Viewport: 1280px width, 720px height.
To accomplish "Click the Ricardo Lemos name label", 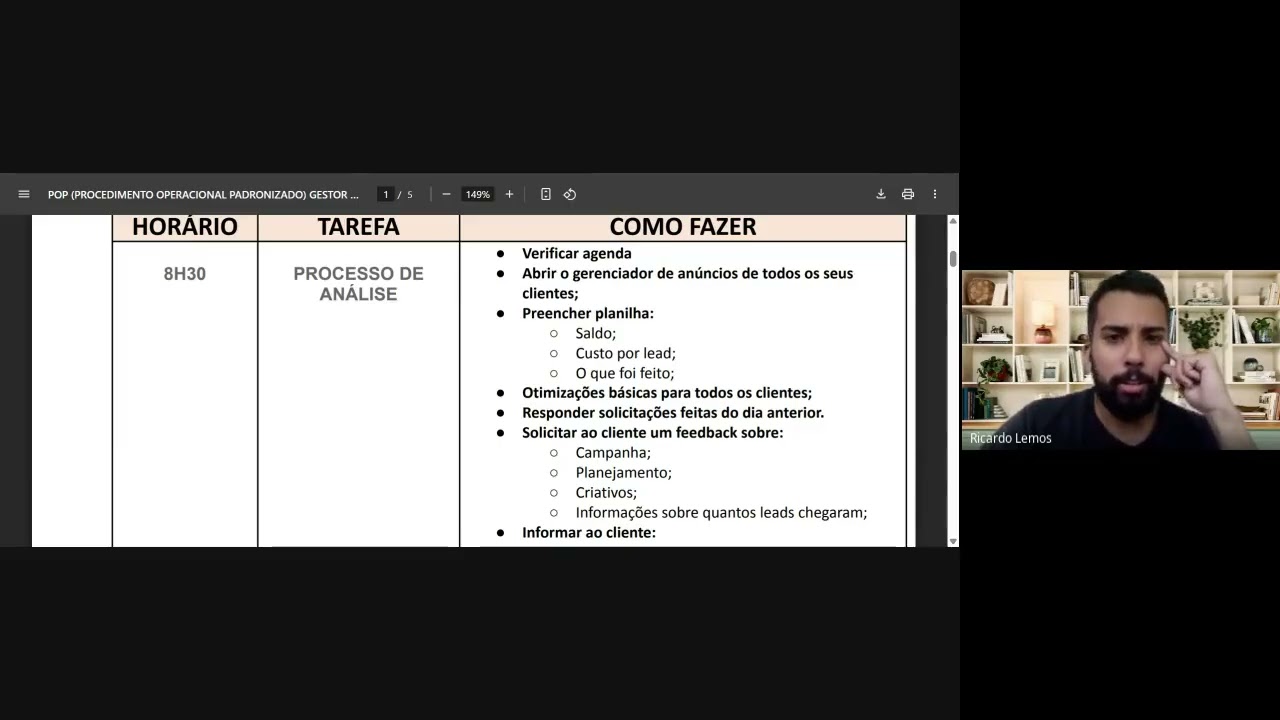I will 1010,438.
